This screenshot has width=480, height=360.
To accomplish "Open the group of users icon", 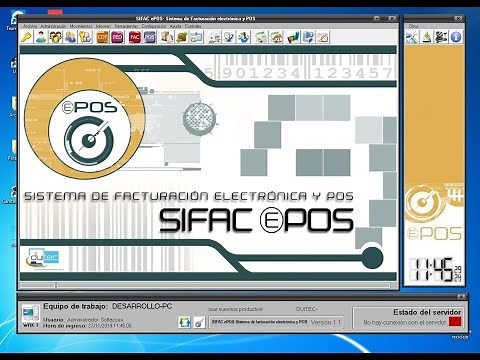I will tap(56, 37).
